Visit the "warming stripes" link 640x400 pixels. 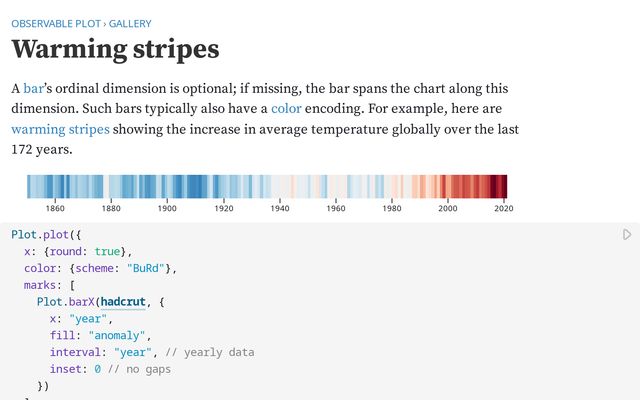tap(60, 129)
